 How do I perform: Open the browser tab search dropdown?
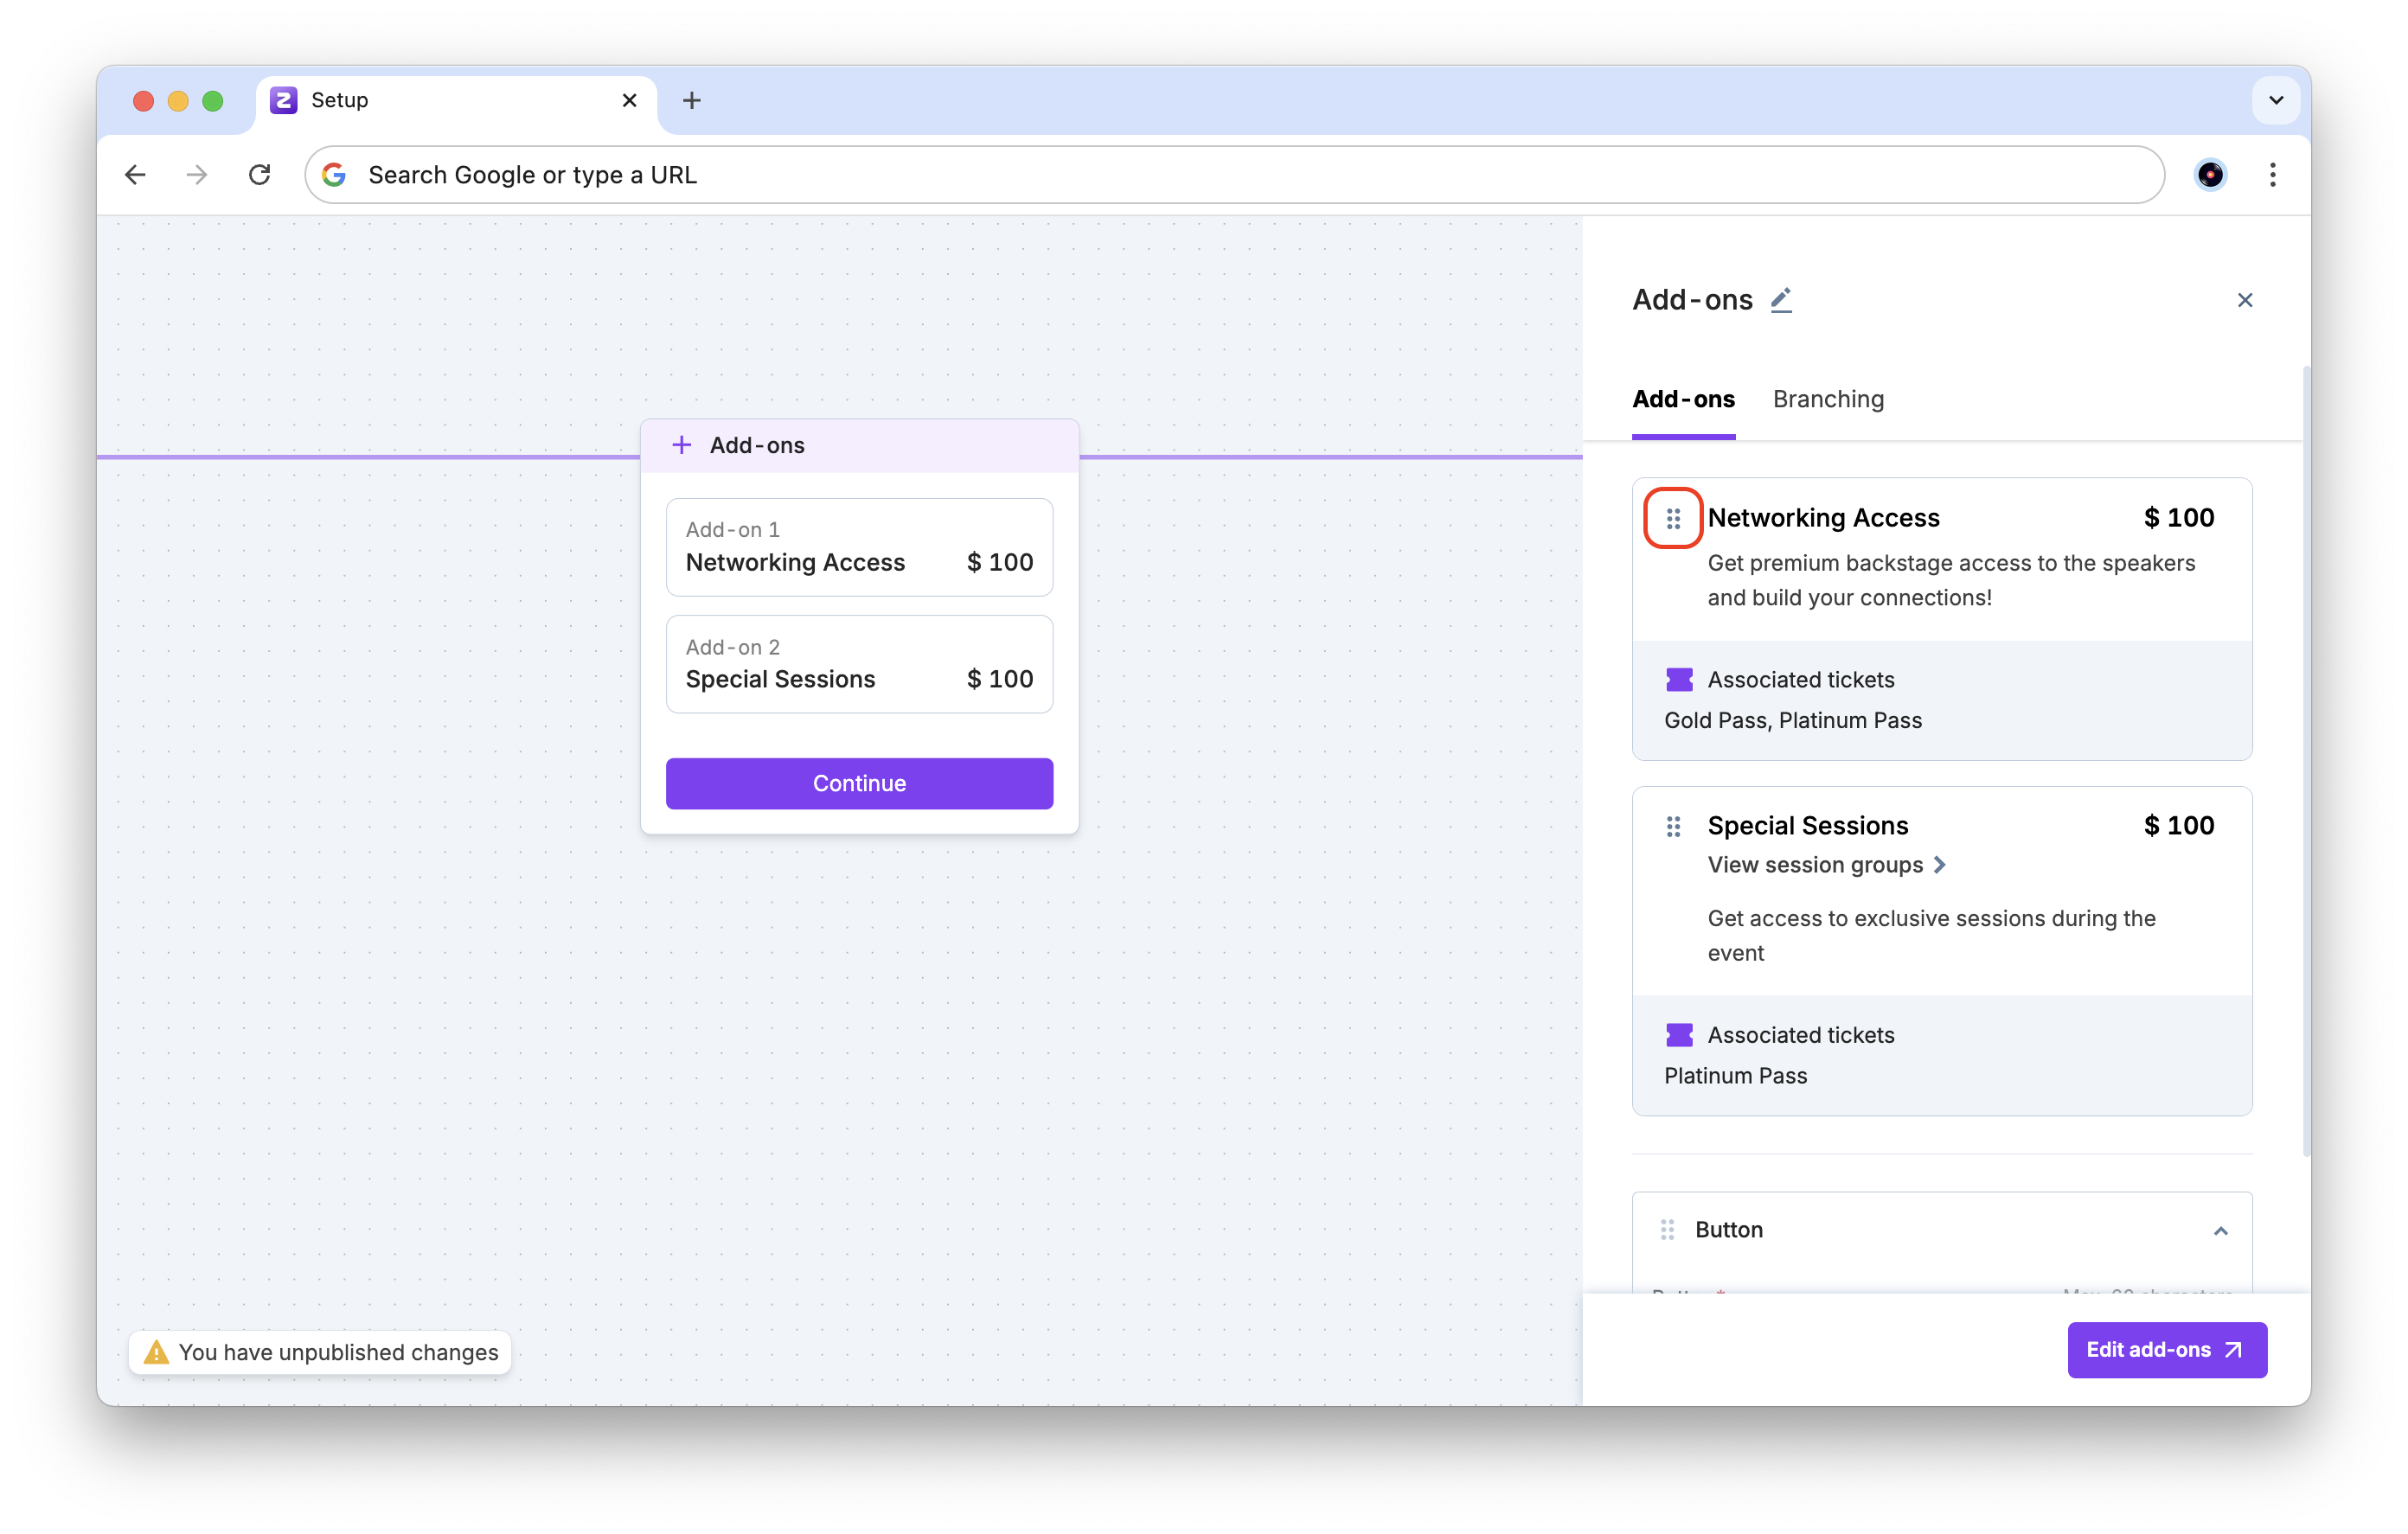(x=2275, y=100)
